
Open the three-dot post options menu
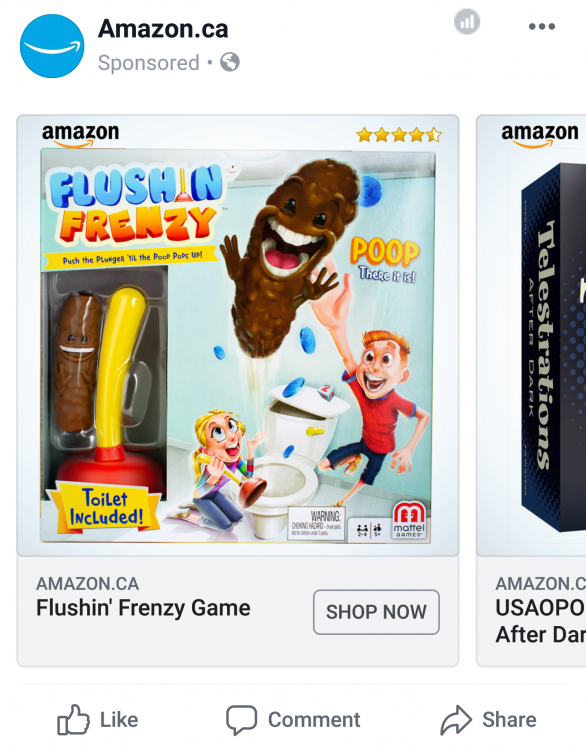[542, 27]
